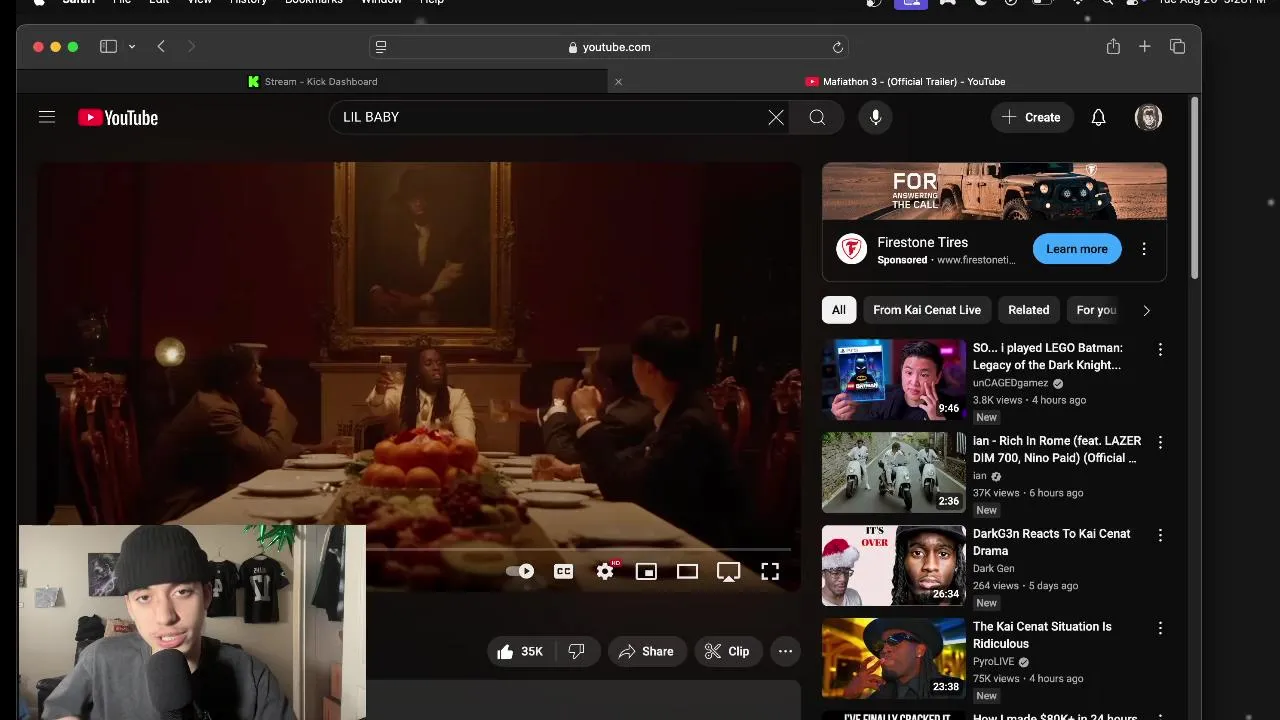Click Learn more on Firestone ad
The width and height of the screenshot is (1280, 720).
pos(1077,249)
